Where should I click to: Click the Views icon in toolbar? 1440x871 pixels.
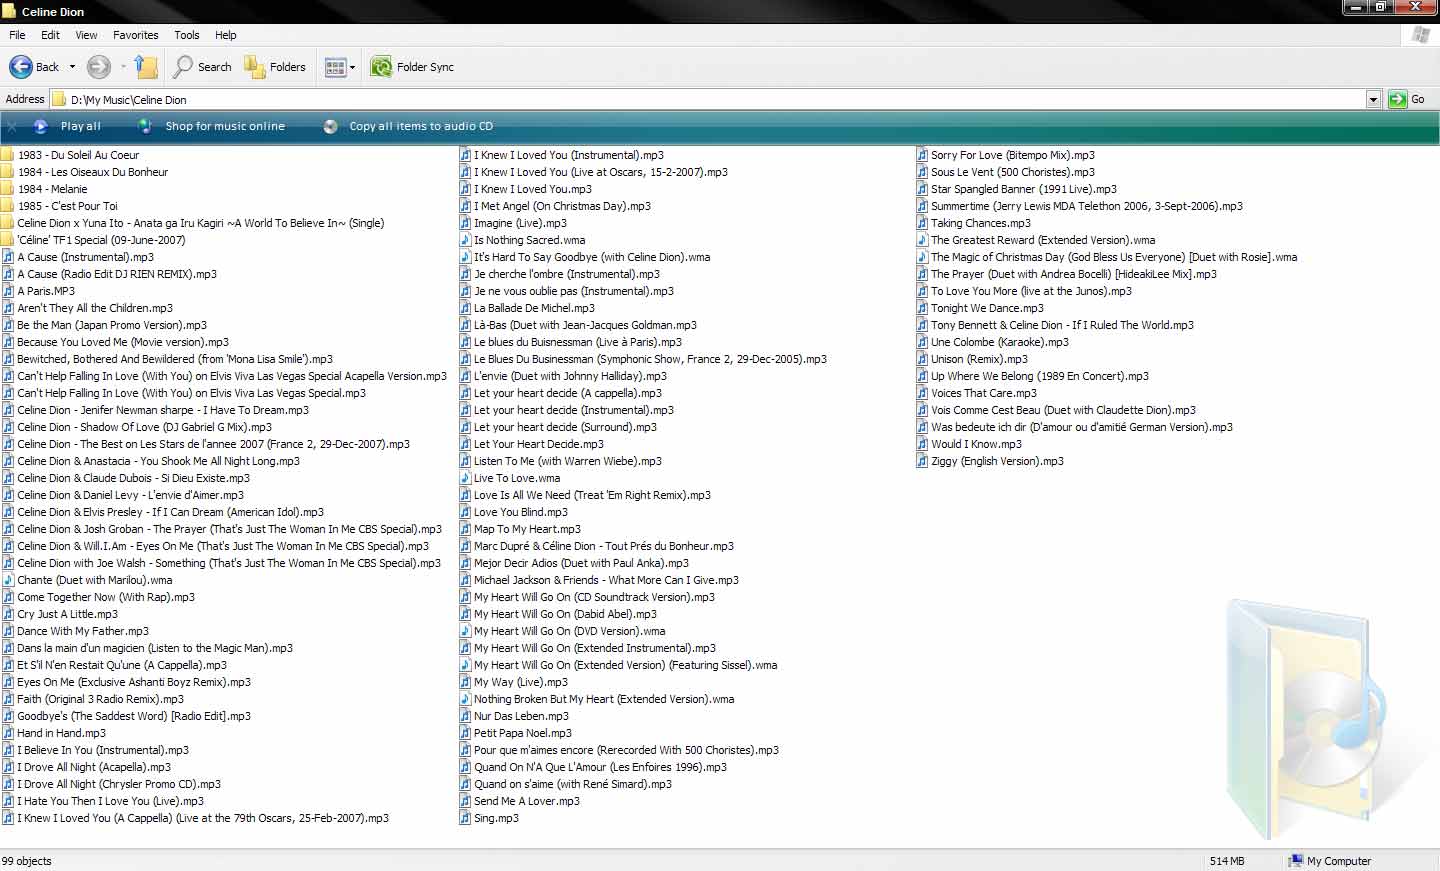pyautogui.click(x=335, y=67)
